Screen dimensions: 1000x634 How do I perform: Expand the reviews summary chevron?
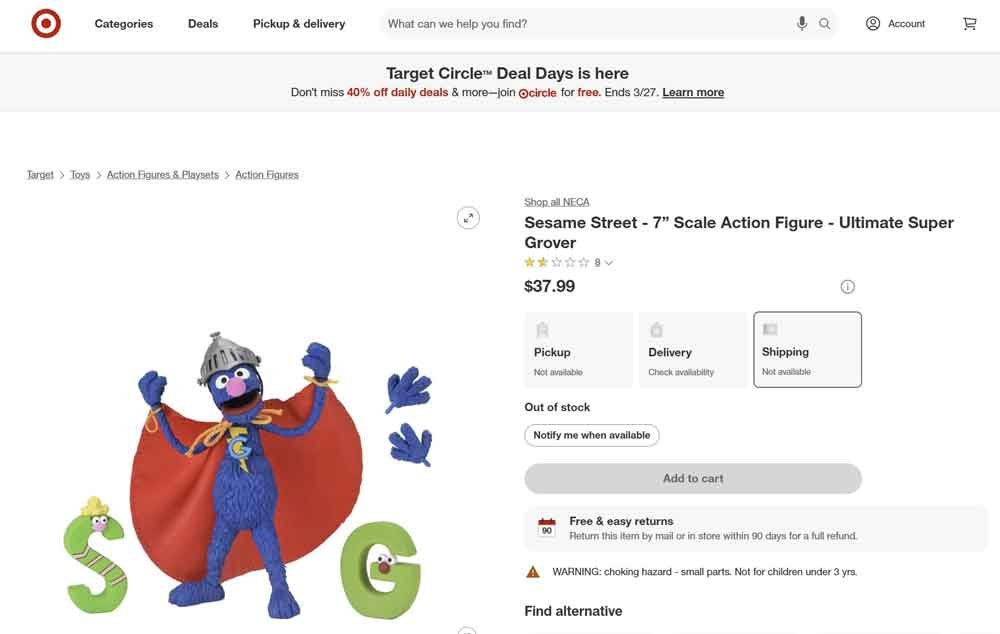[x=609, y=262]
